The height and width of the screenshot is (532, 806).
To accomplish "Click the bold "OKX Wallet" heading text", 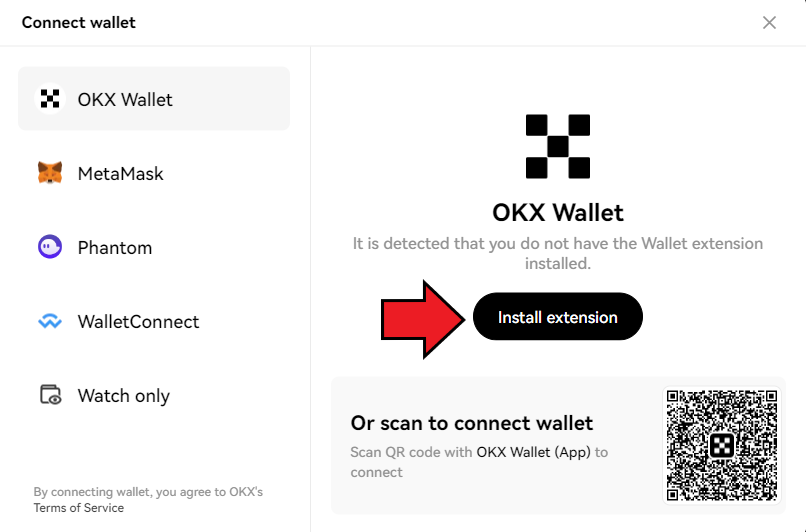I will tap(558, 212).
